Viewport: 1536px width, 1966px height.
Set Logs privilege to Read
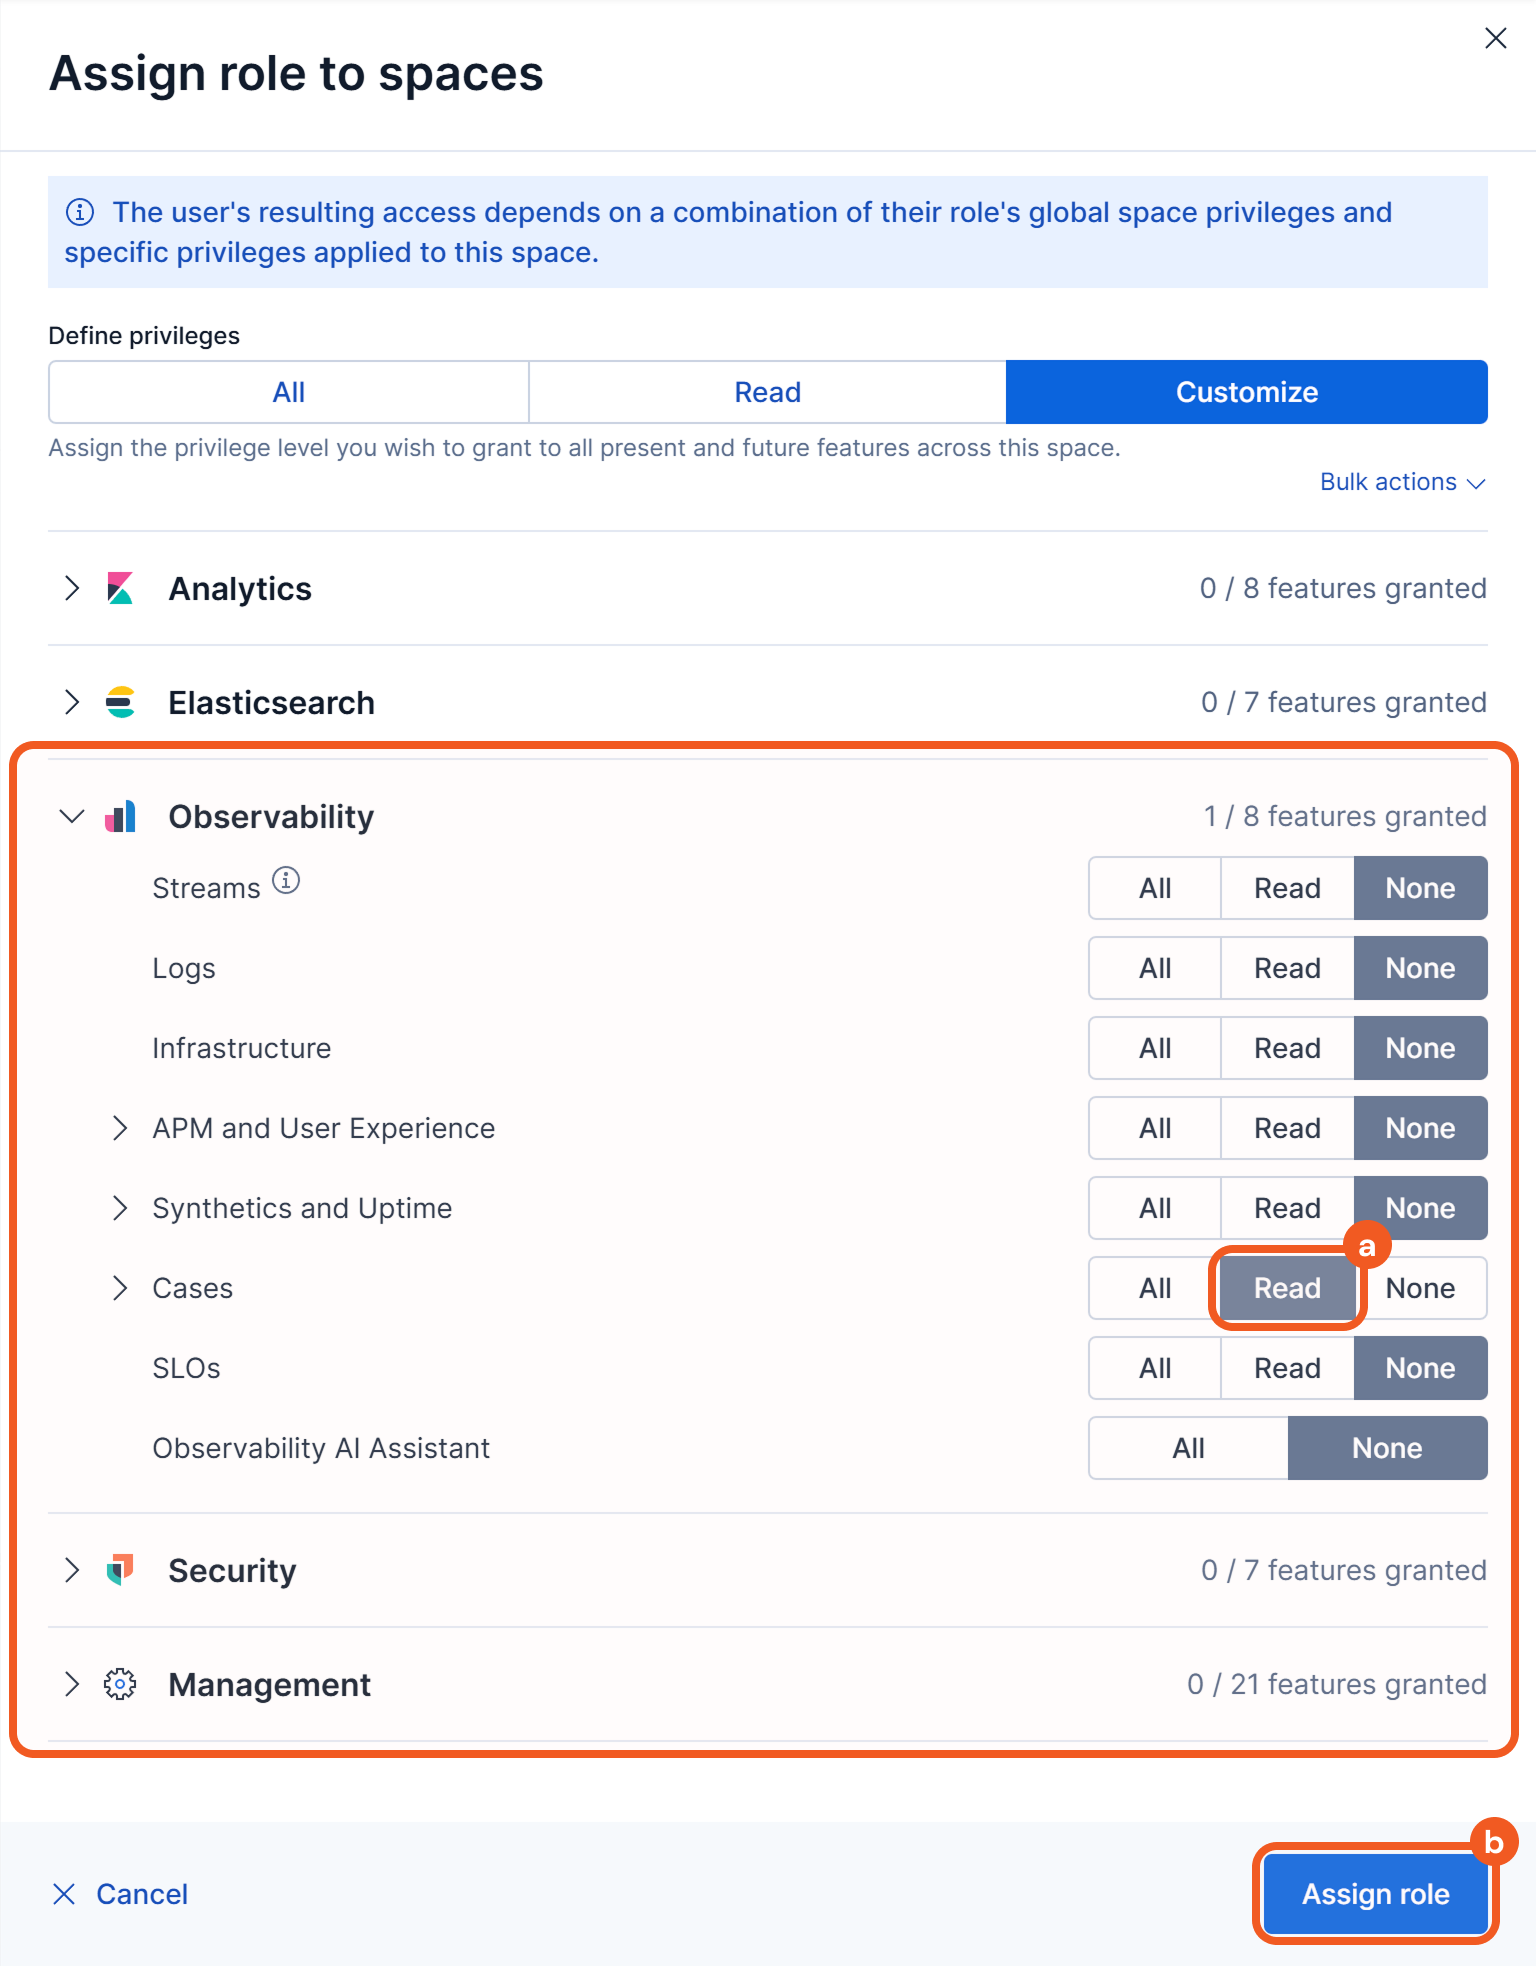tap(1287, 968)
